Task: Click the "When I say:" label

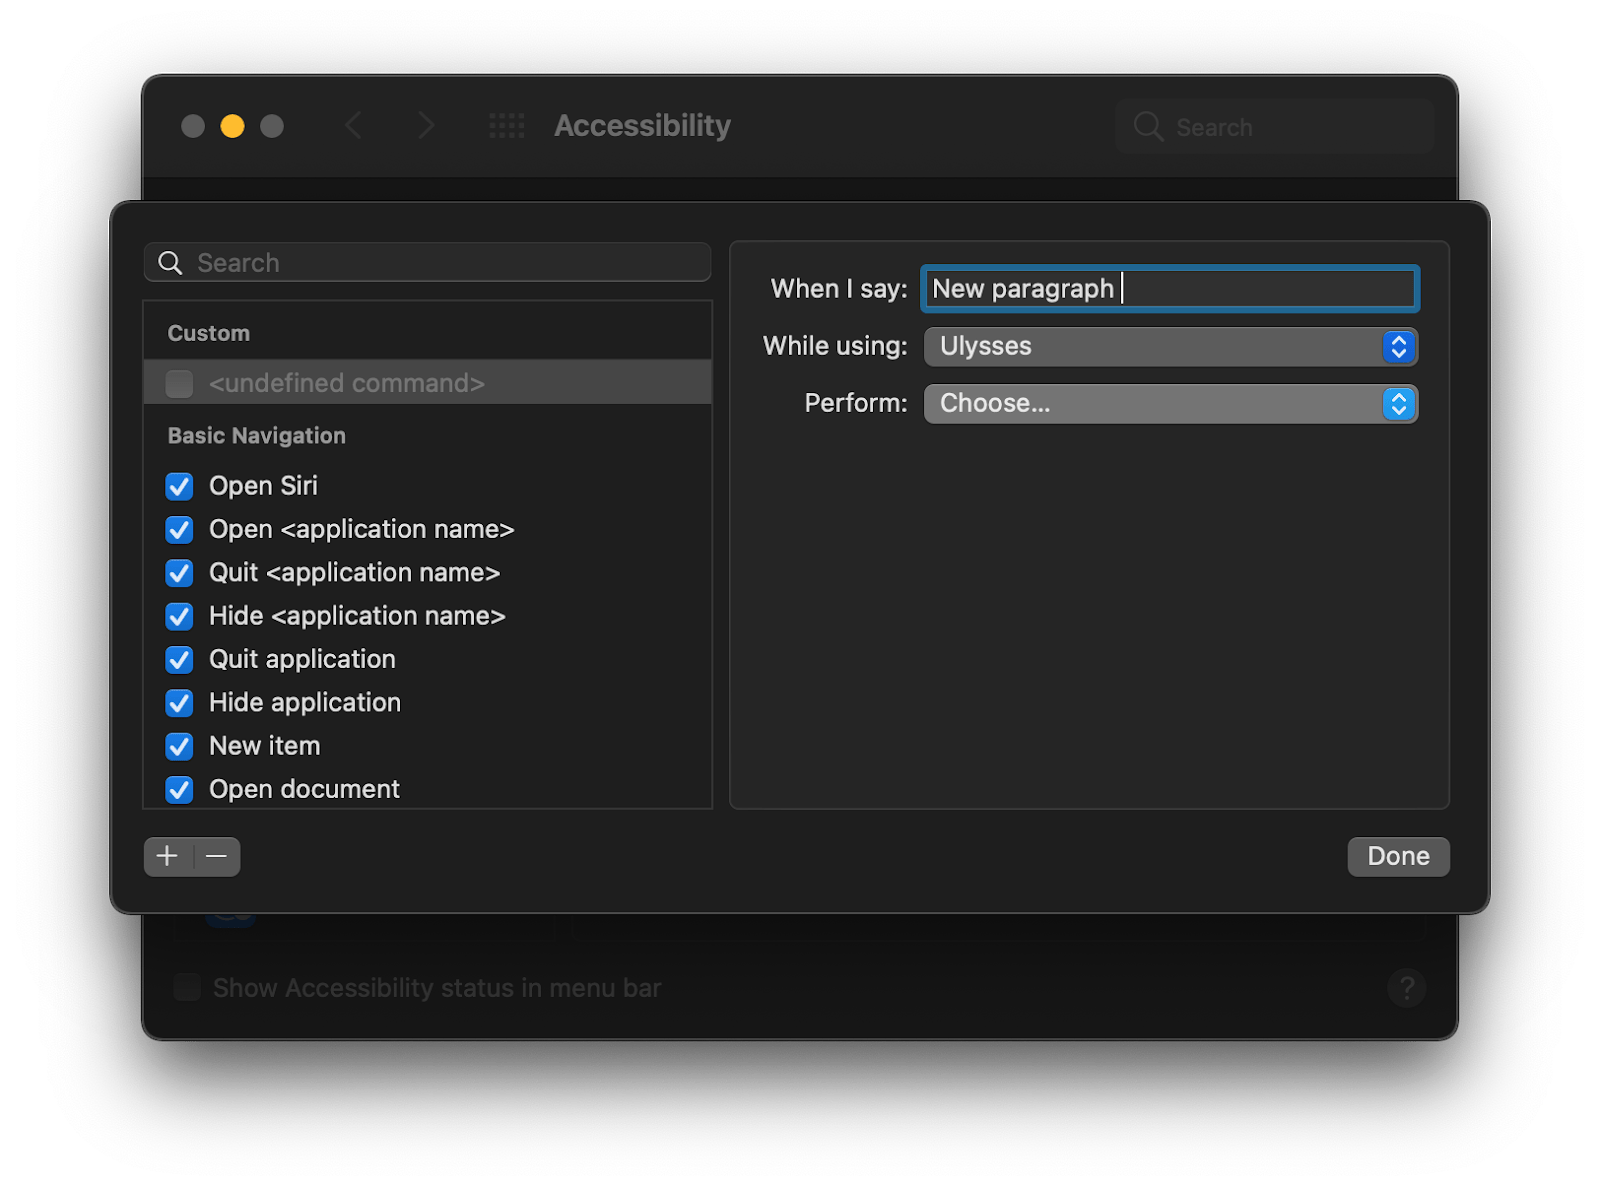Action: point(839,289)
